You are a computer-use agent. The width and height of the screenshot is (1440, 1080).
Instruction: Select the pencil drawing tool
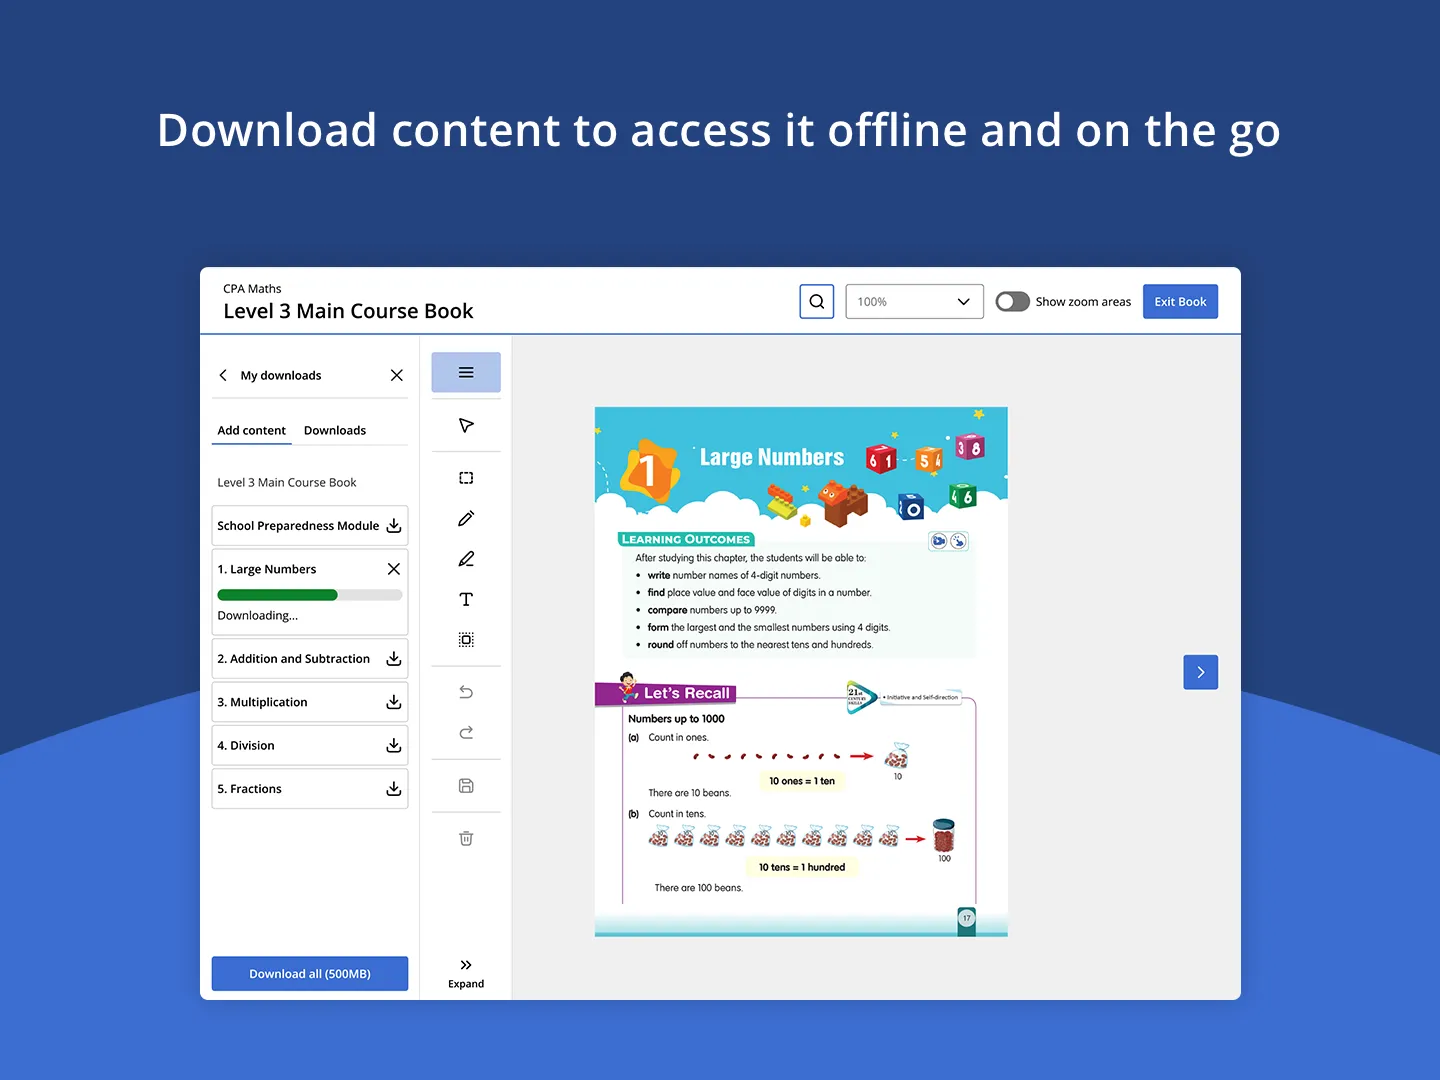click(466, 519)
